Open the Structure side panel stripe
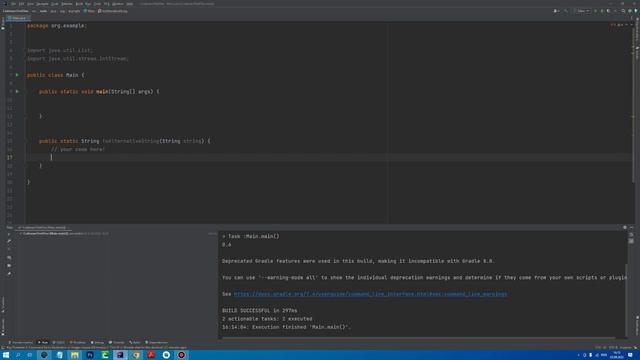The height and width of the screenshot is (360, 640). tap(3, 304)
